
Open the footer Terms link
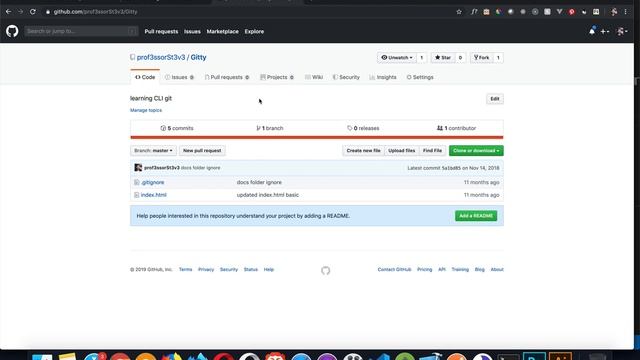[185, 269]
